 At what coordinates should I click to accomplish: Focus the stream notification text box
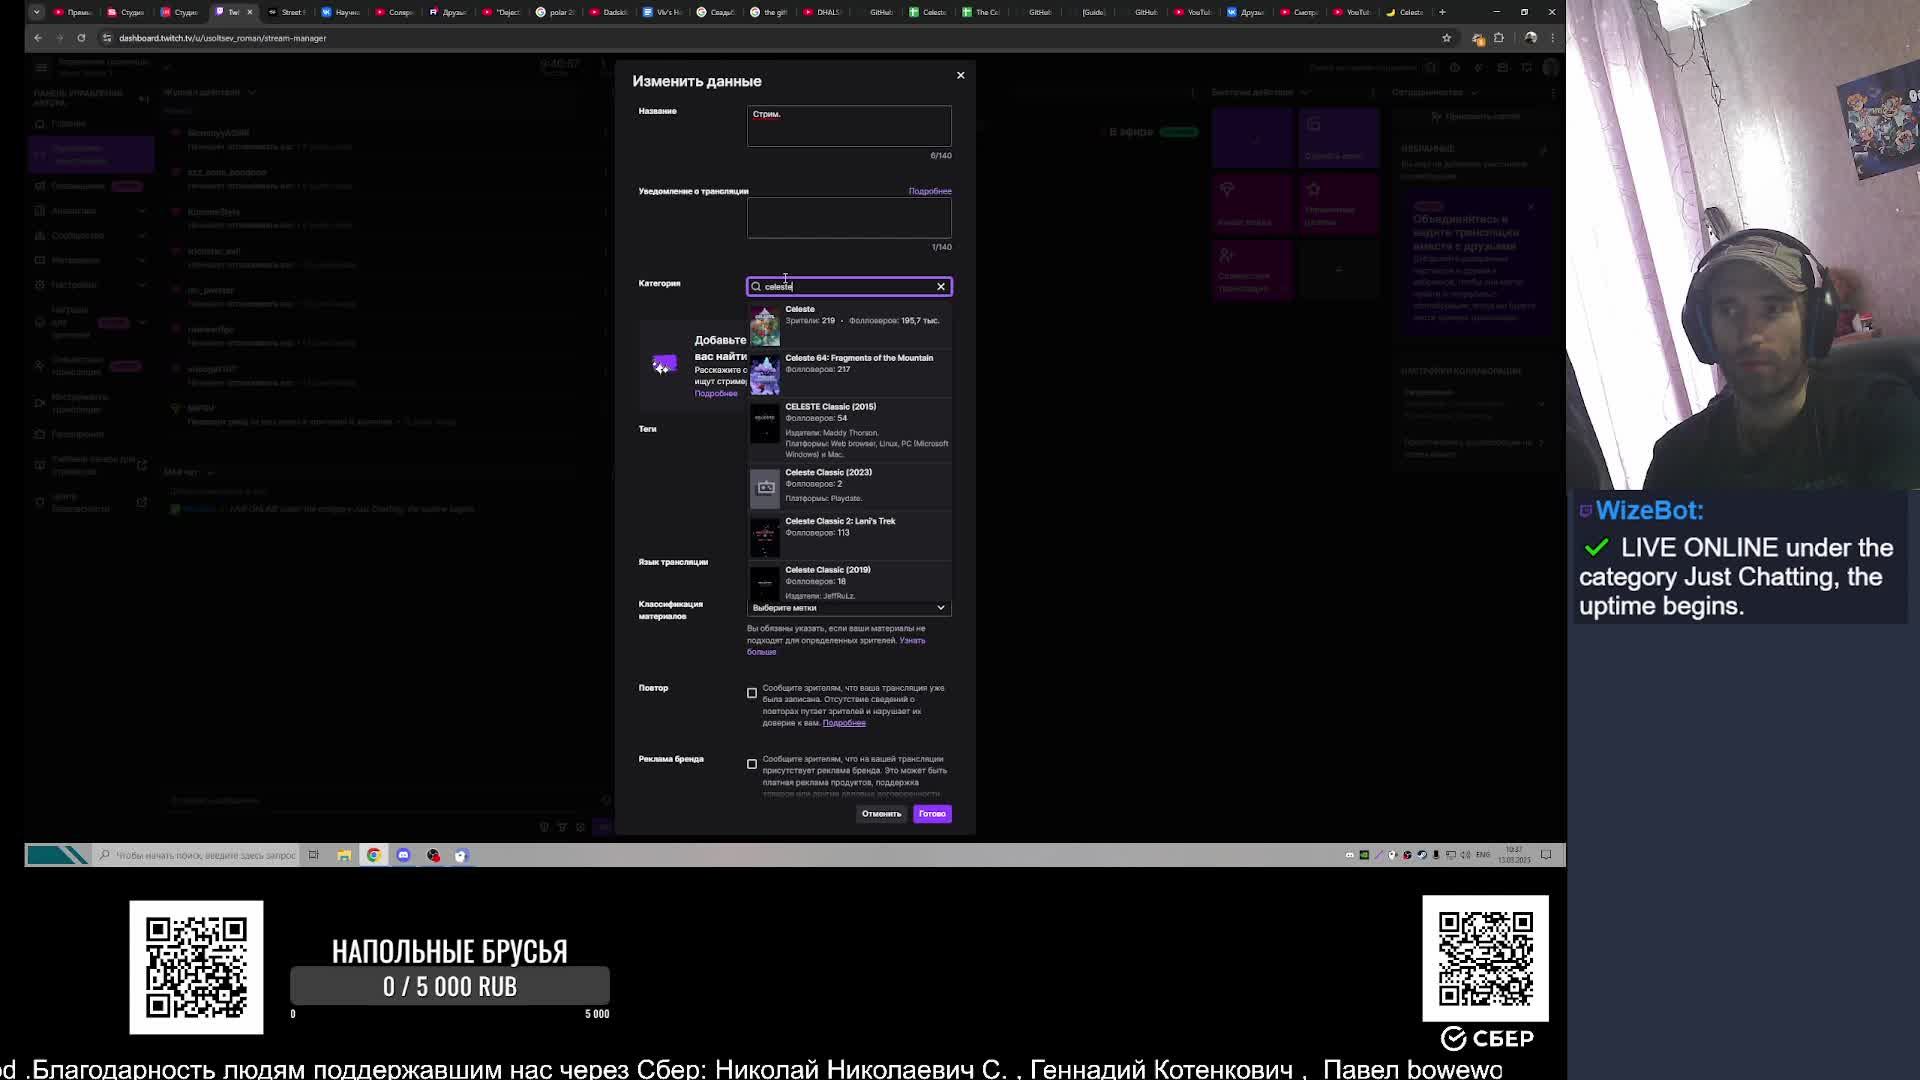[x=848, y=217]
